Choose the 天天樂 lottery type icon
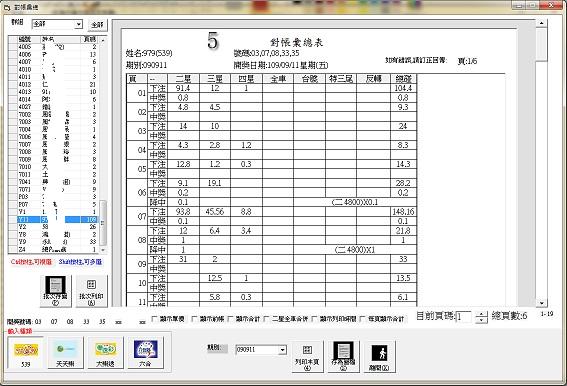The height and width of the screenshot is (386, 567). (x=65, y=353)
